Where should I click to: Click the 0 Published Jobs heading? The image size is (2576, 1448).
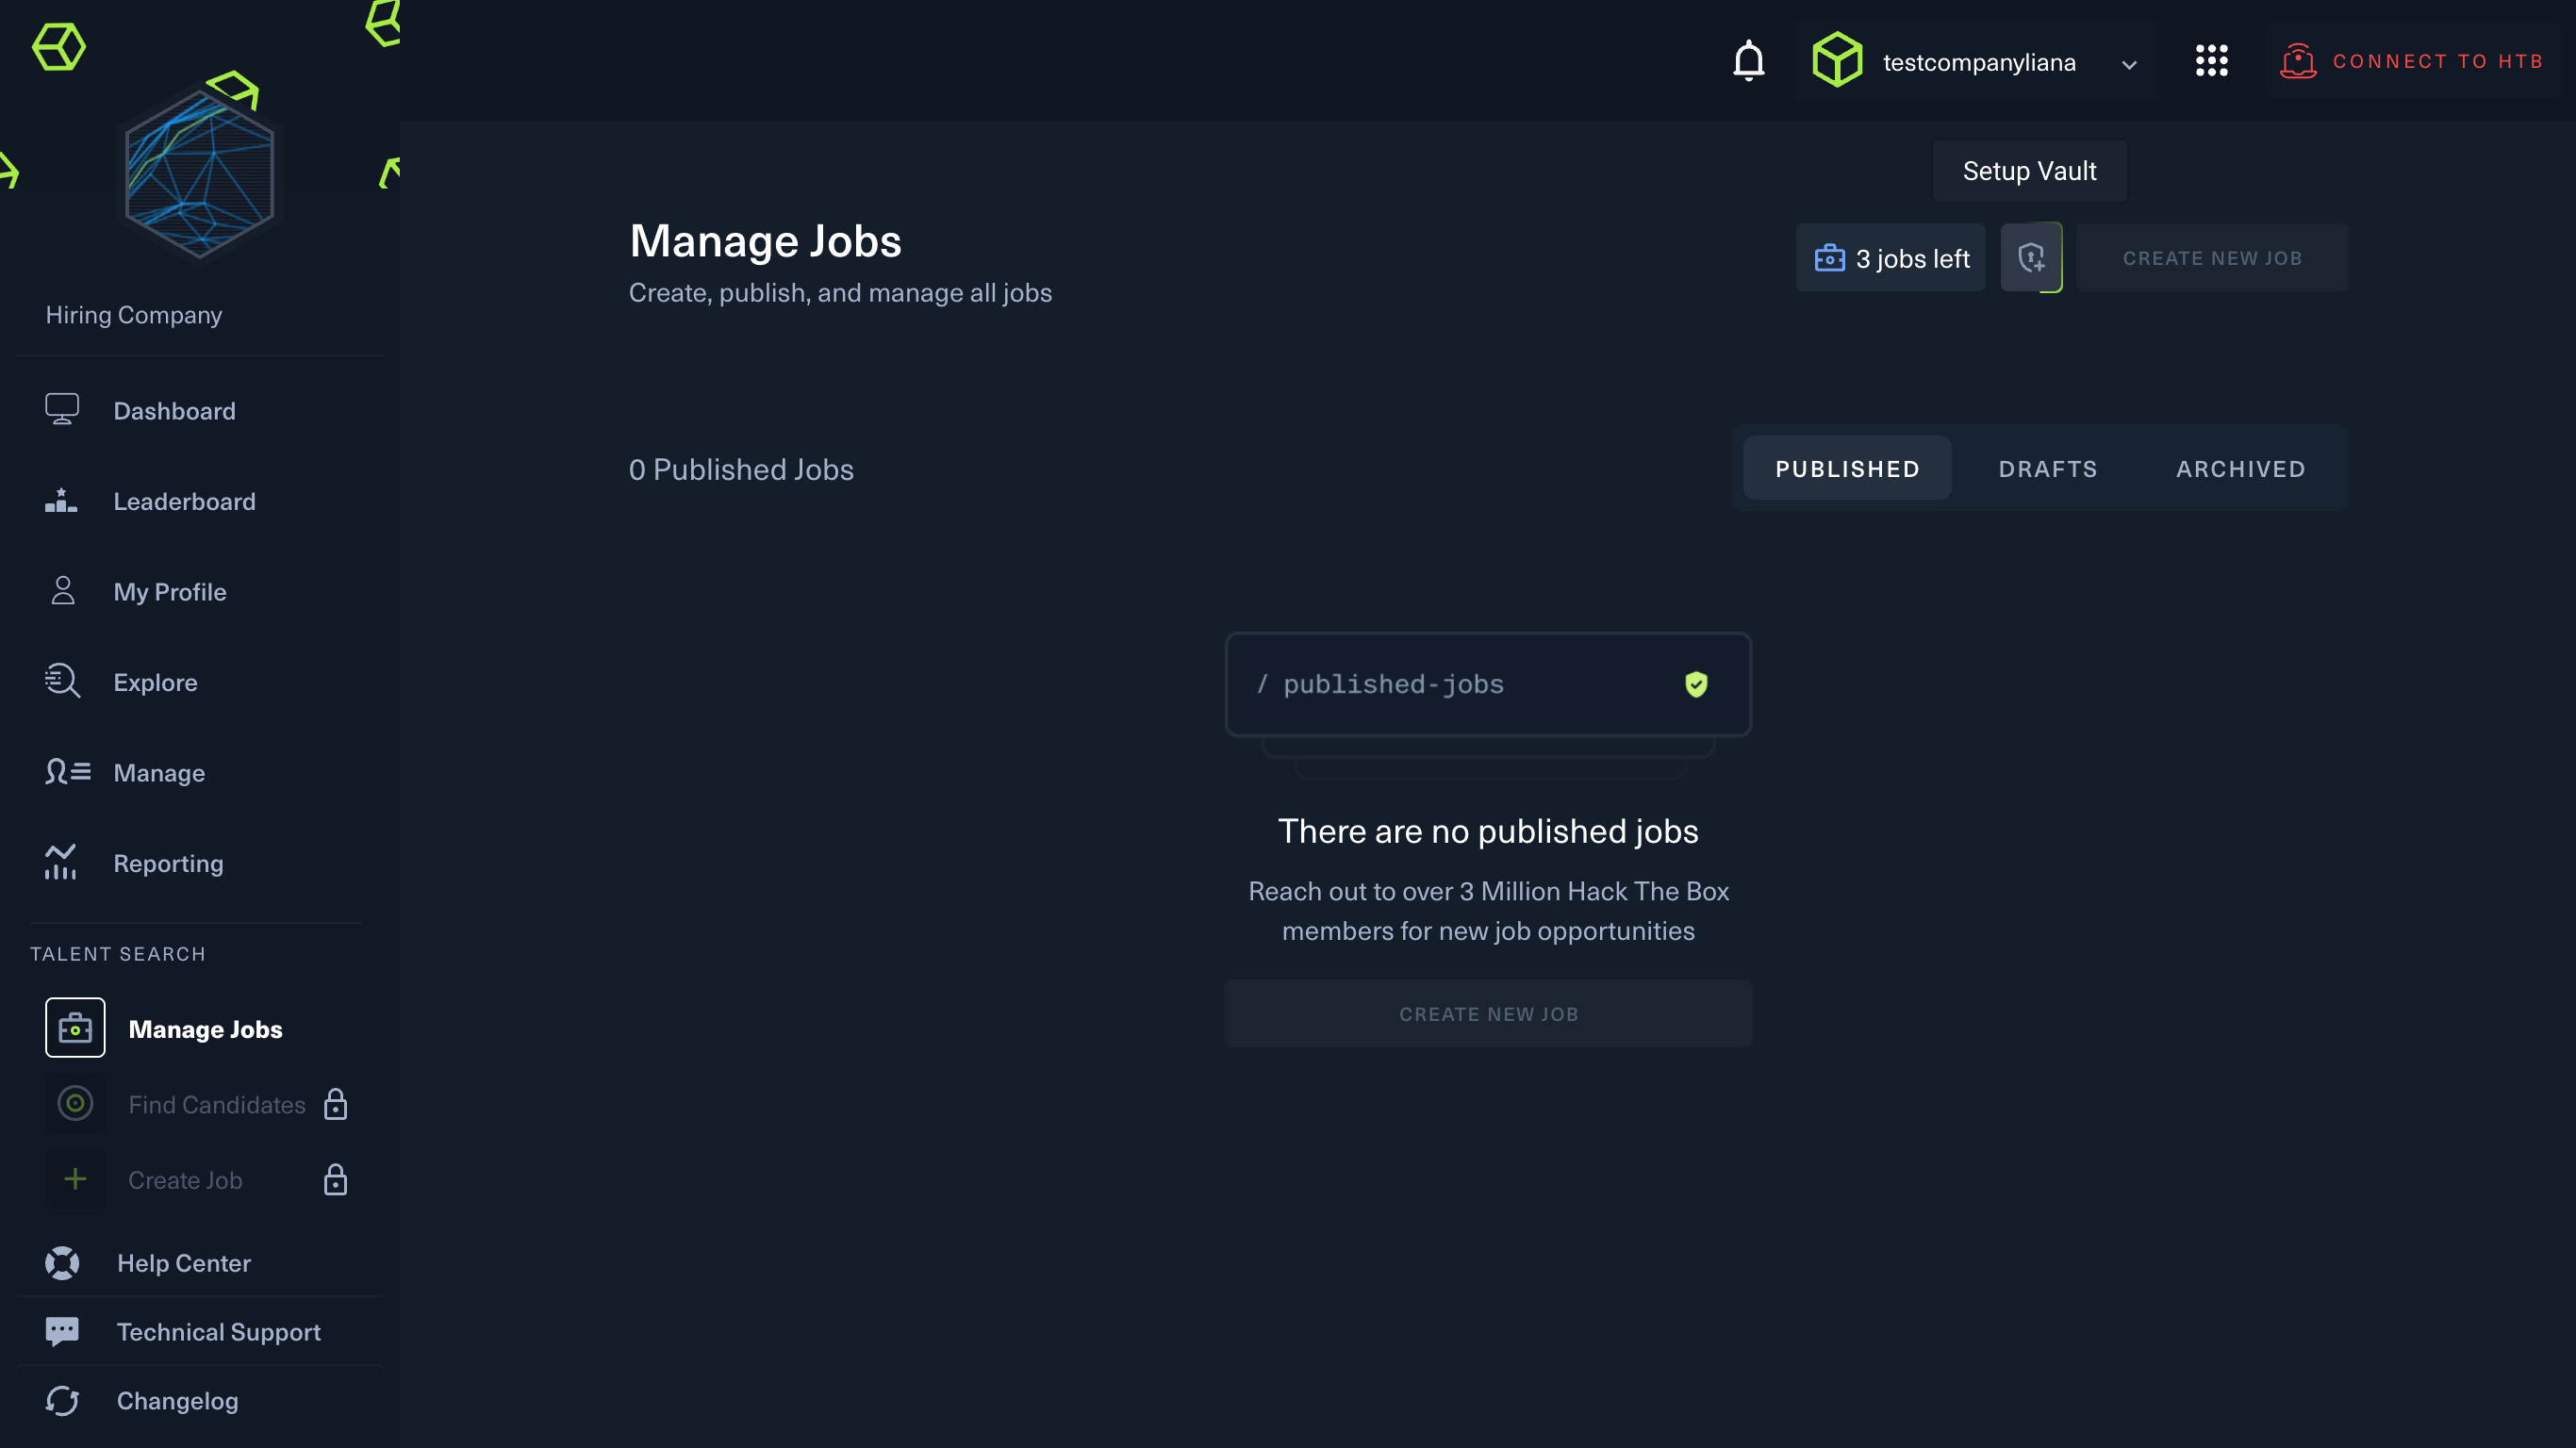click(x=741, y=470)
